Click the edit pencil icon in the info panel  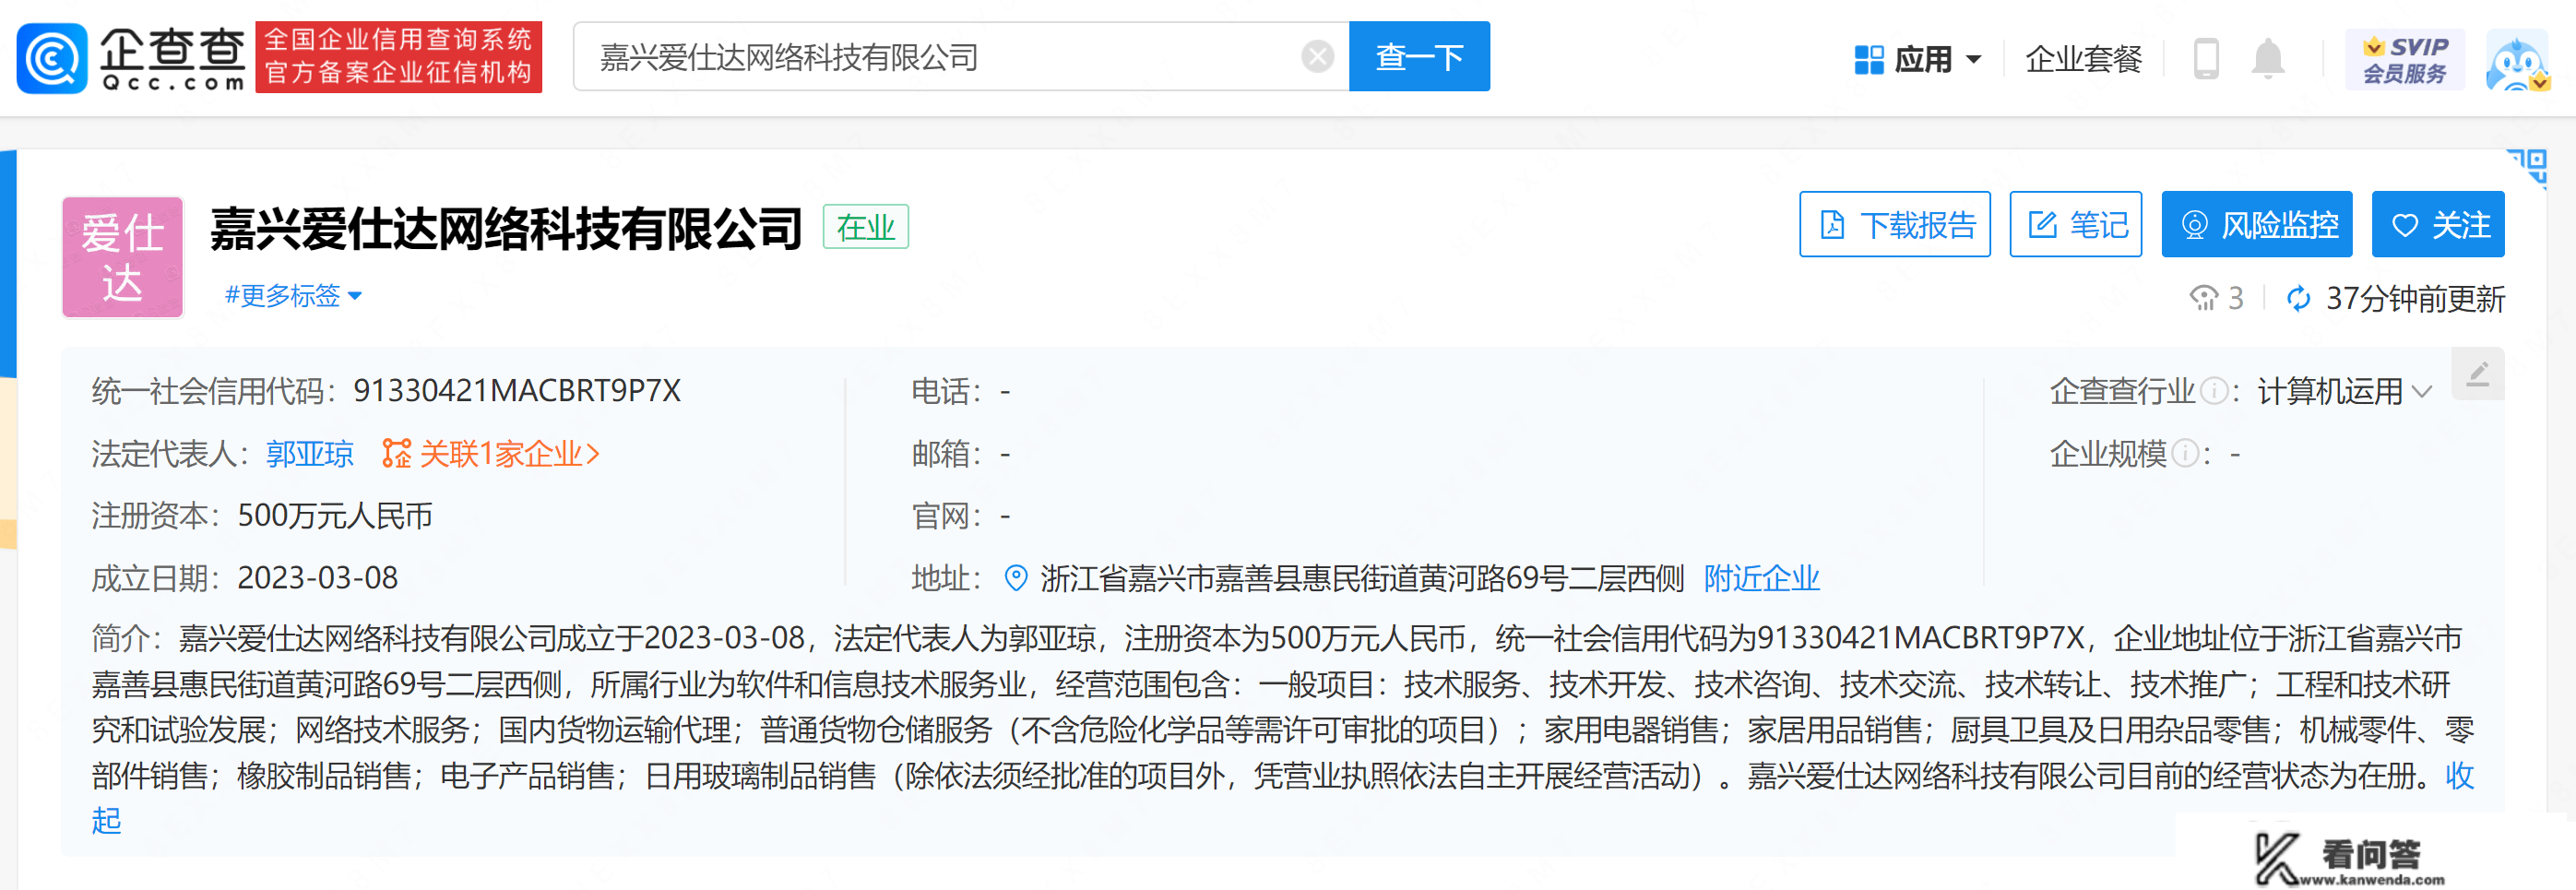click(2477, 374)
